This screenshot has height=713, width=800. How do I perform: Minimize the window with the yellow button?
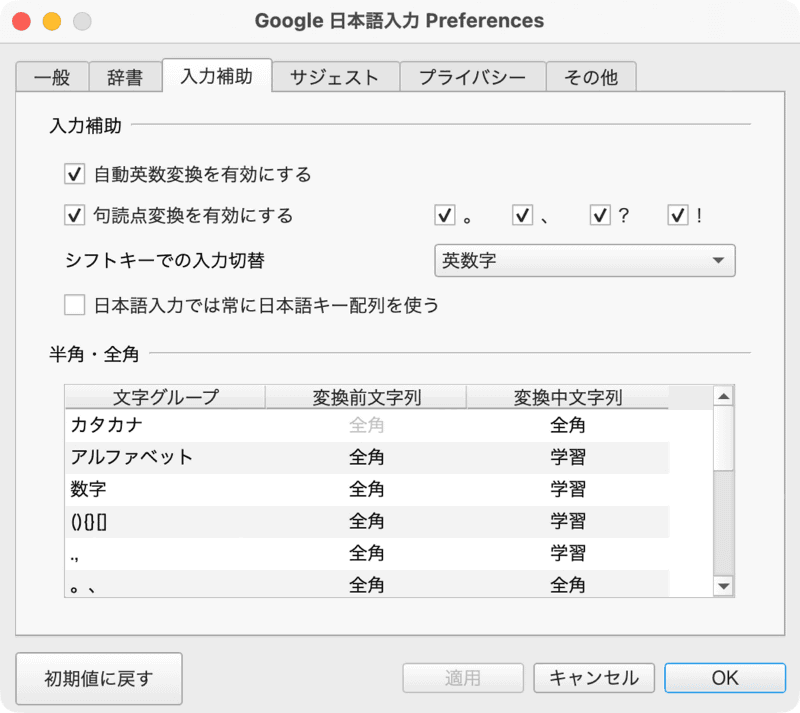pos(52,21)
